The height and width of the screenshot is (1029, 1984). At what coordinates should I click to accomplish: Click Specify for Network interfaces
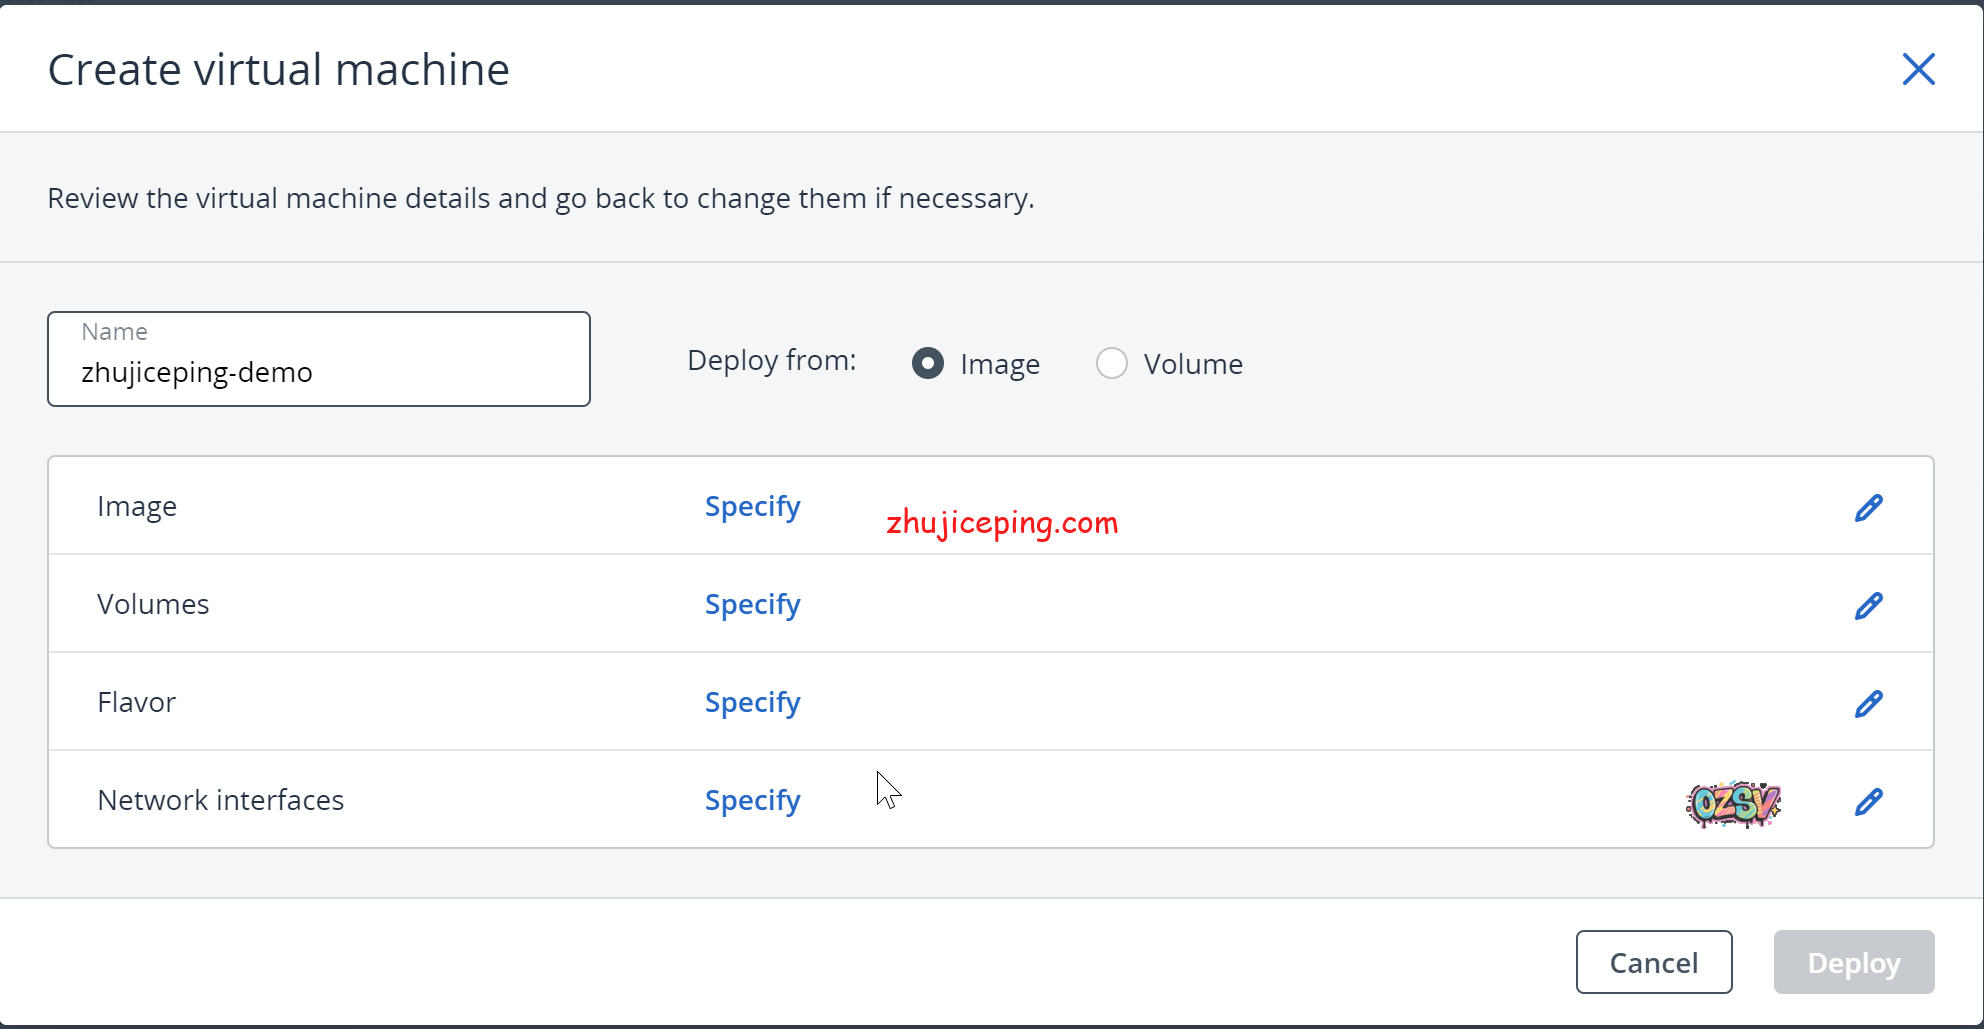point(752,801)
